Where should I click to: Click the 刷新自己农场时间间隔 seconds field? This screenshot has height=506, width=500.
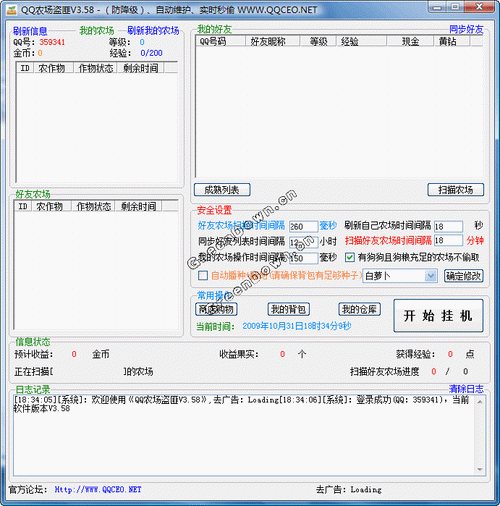click(x=448, y=226)
